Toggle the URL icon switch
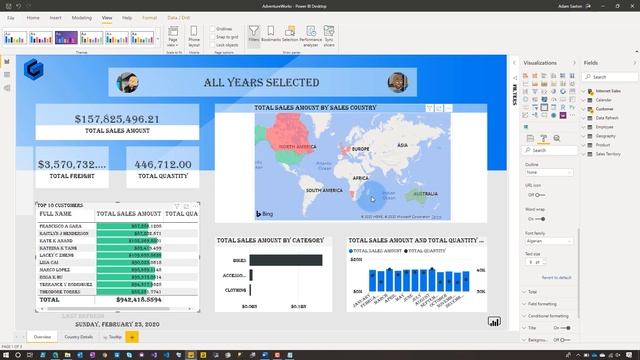640x360 pixels. point(540,195)
